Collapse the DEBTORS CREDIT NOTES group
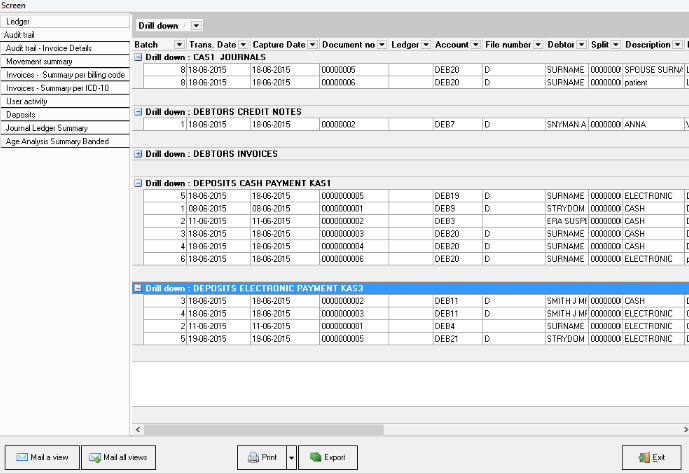The height and width of the screenshot is (474, 689). (138, 111)
